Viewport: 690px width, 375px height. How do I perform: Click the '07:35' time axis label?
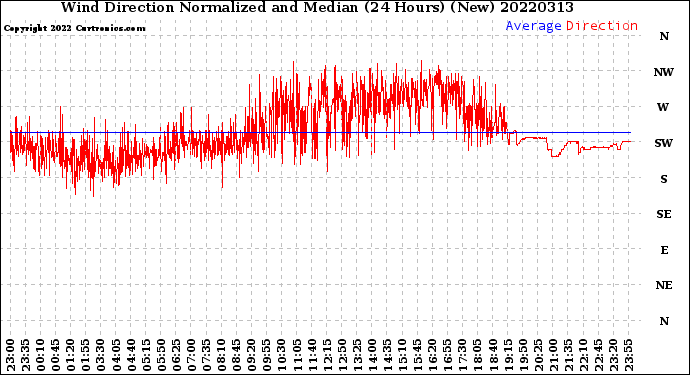[x=206, y=355]
